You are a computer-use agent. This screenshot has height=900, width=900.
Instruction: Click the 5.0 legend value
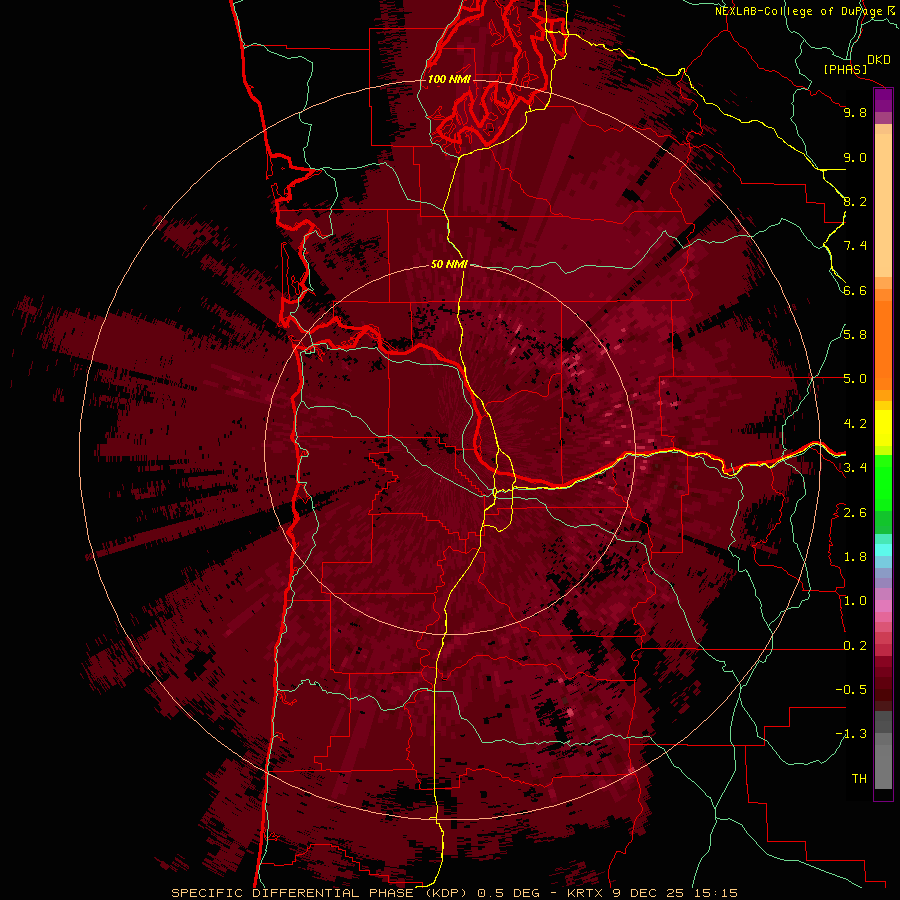[855, 379]
